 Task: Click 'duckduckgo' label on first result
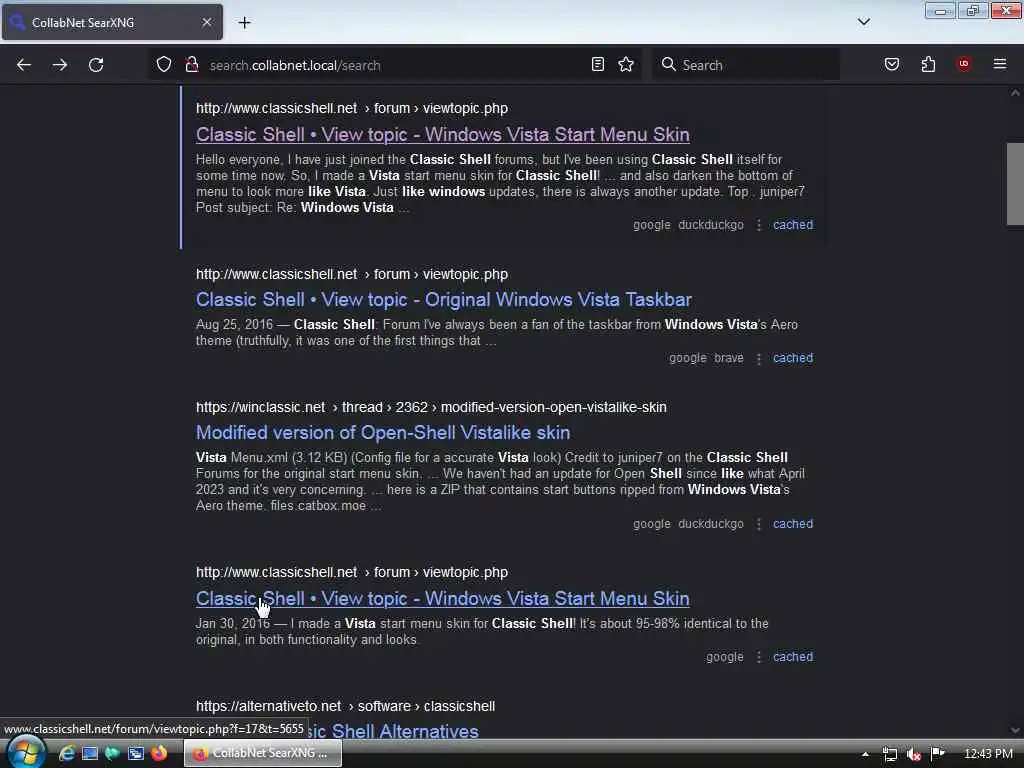711,225
